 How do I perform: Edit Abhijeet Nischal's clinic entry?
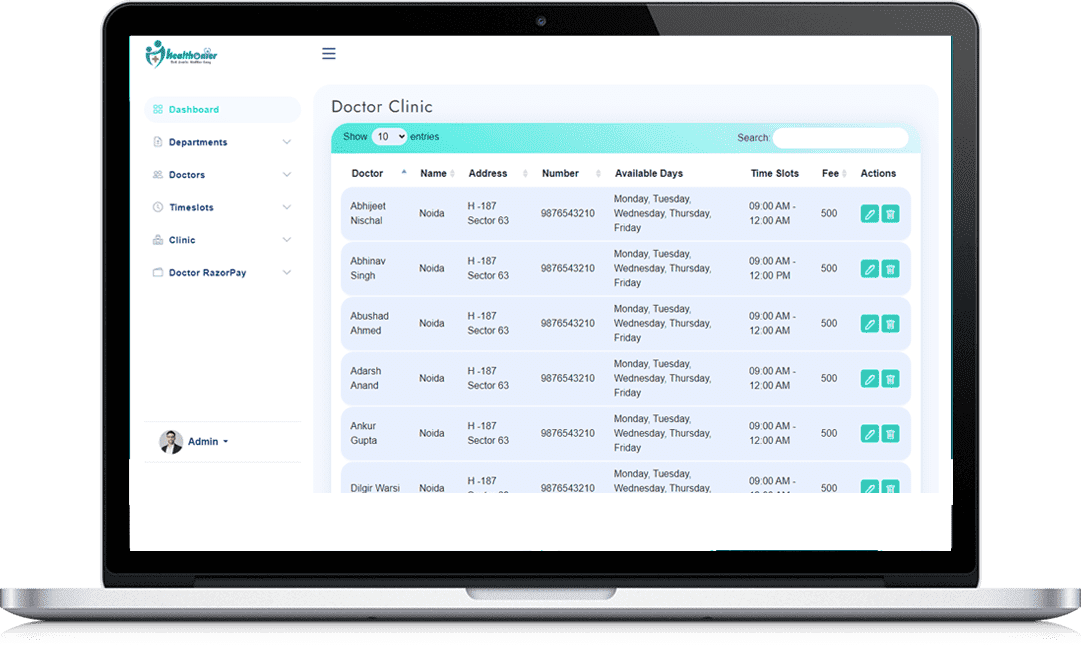(x=869, y=213)
